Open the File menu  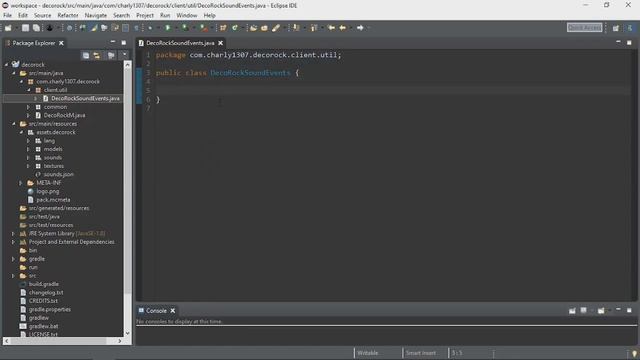point(7,16)
